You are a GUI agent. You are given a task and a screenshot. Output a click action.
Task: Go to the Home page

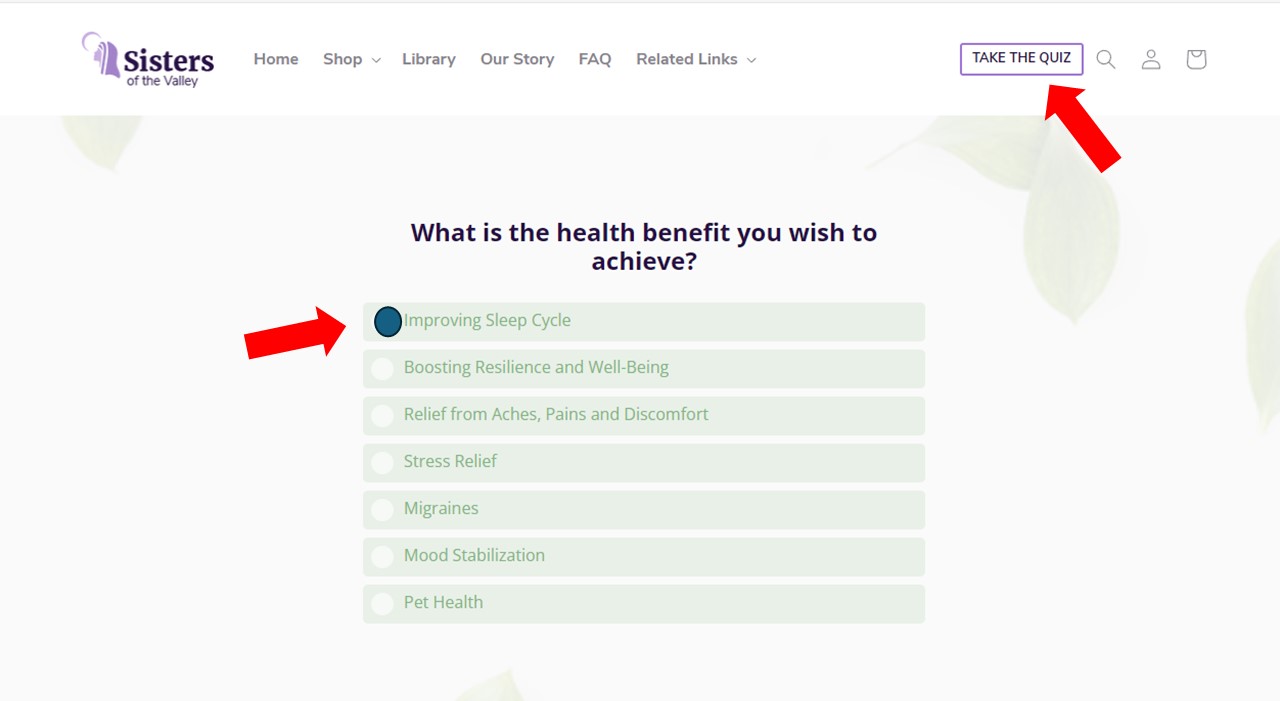pyautogui.click(x=276, y=59)
